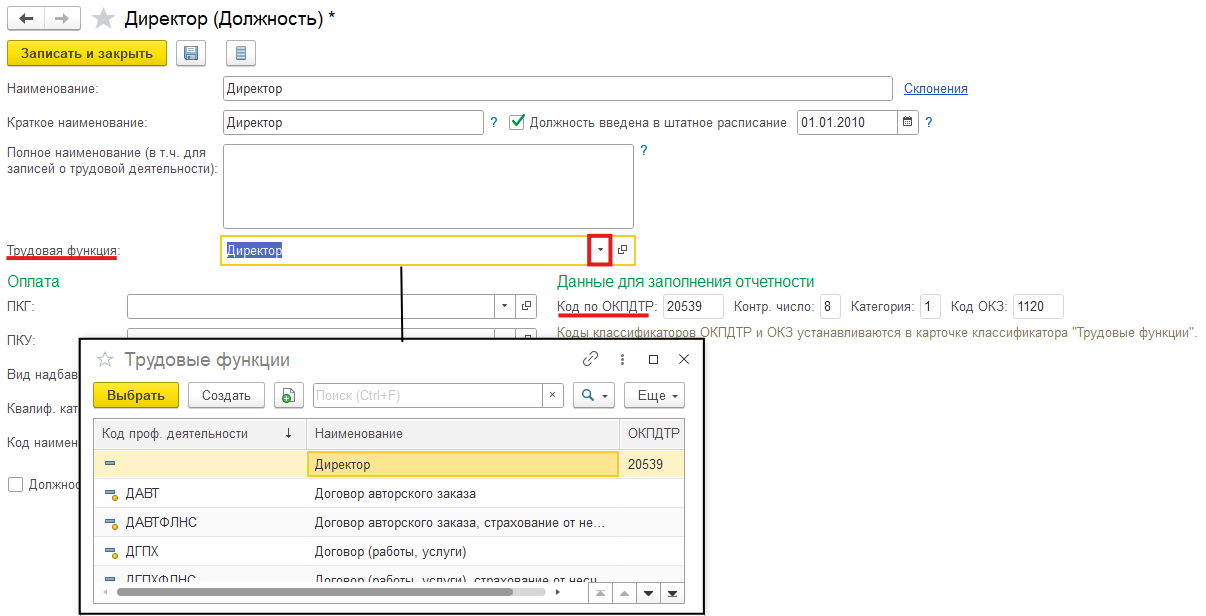Click the Код ОКЗ field 1120
The height and width of the screenshot is (616, 1206).
click(x=1038, y=307)
